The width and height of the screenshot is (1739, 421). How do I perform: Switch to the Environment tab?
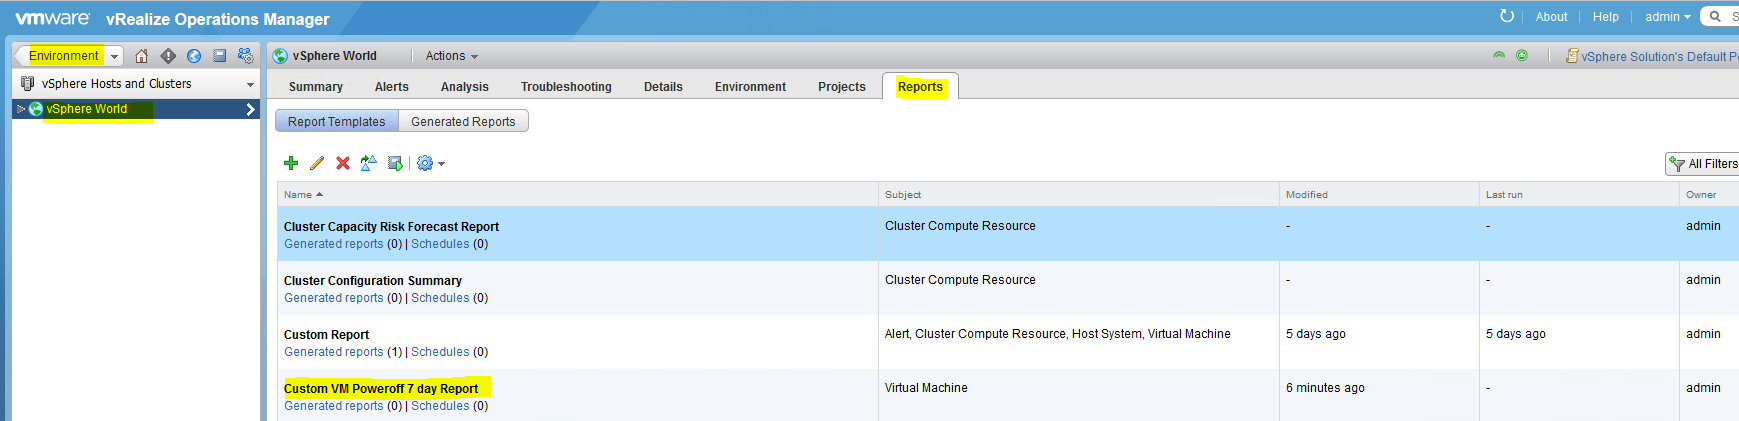click(x=750, y=87)
